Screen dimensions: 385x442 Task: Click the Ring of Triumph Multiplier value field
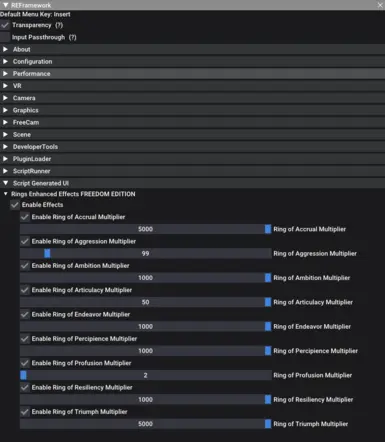coord(145,424)
